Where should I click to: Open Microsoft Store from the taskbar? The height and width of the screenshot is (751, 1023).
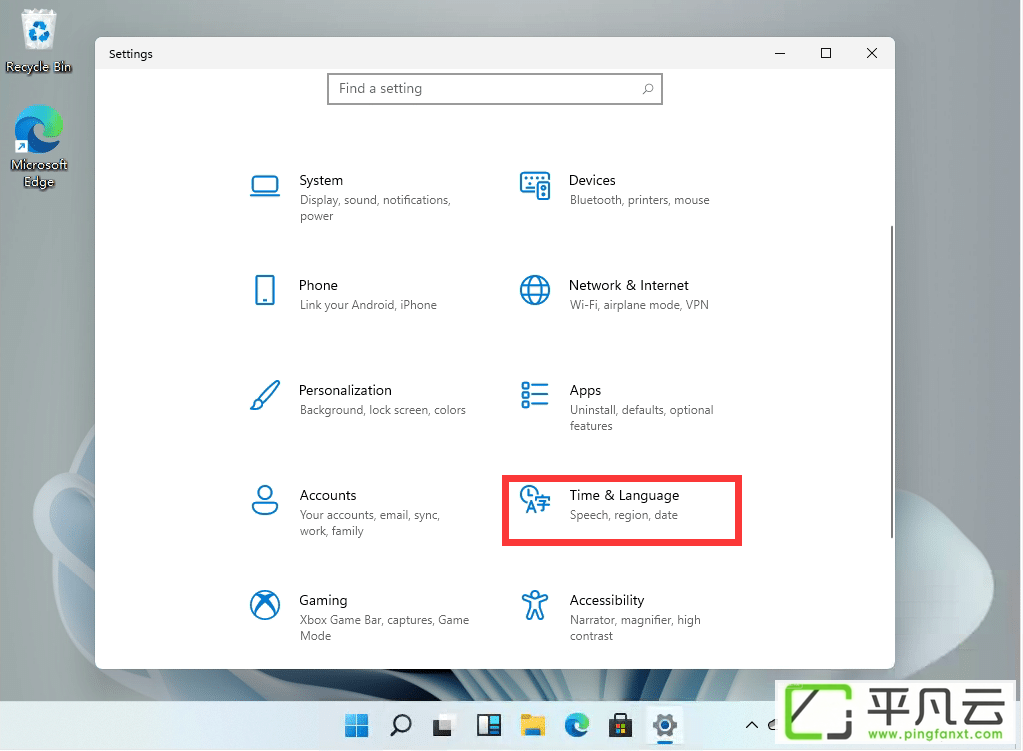[620, 725]
